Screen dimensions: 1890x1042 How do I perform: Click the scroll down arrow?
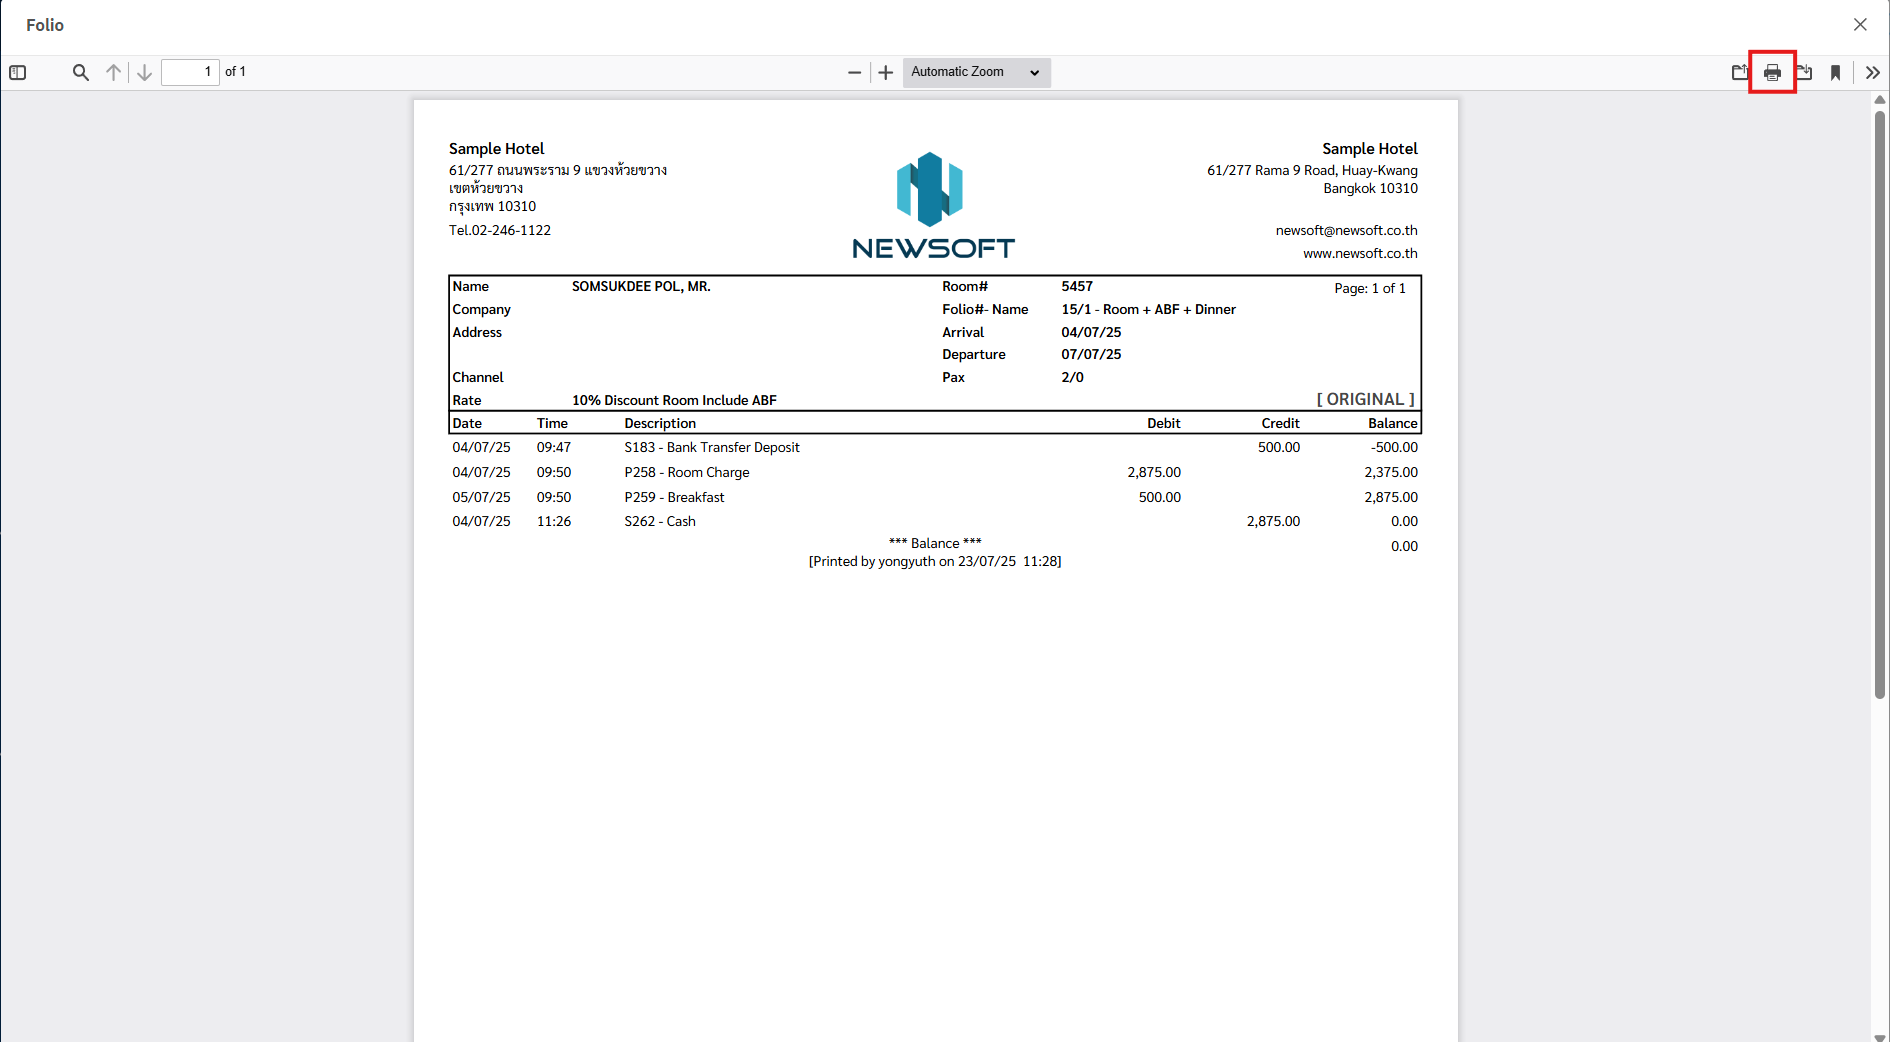(1880, 1036)
